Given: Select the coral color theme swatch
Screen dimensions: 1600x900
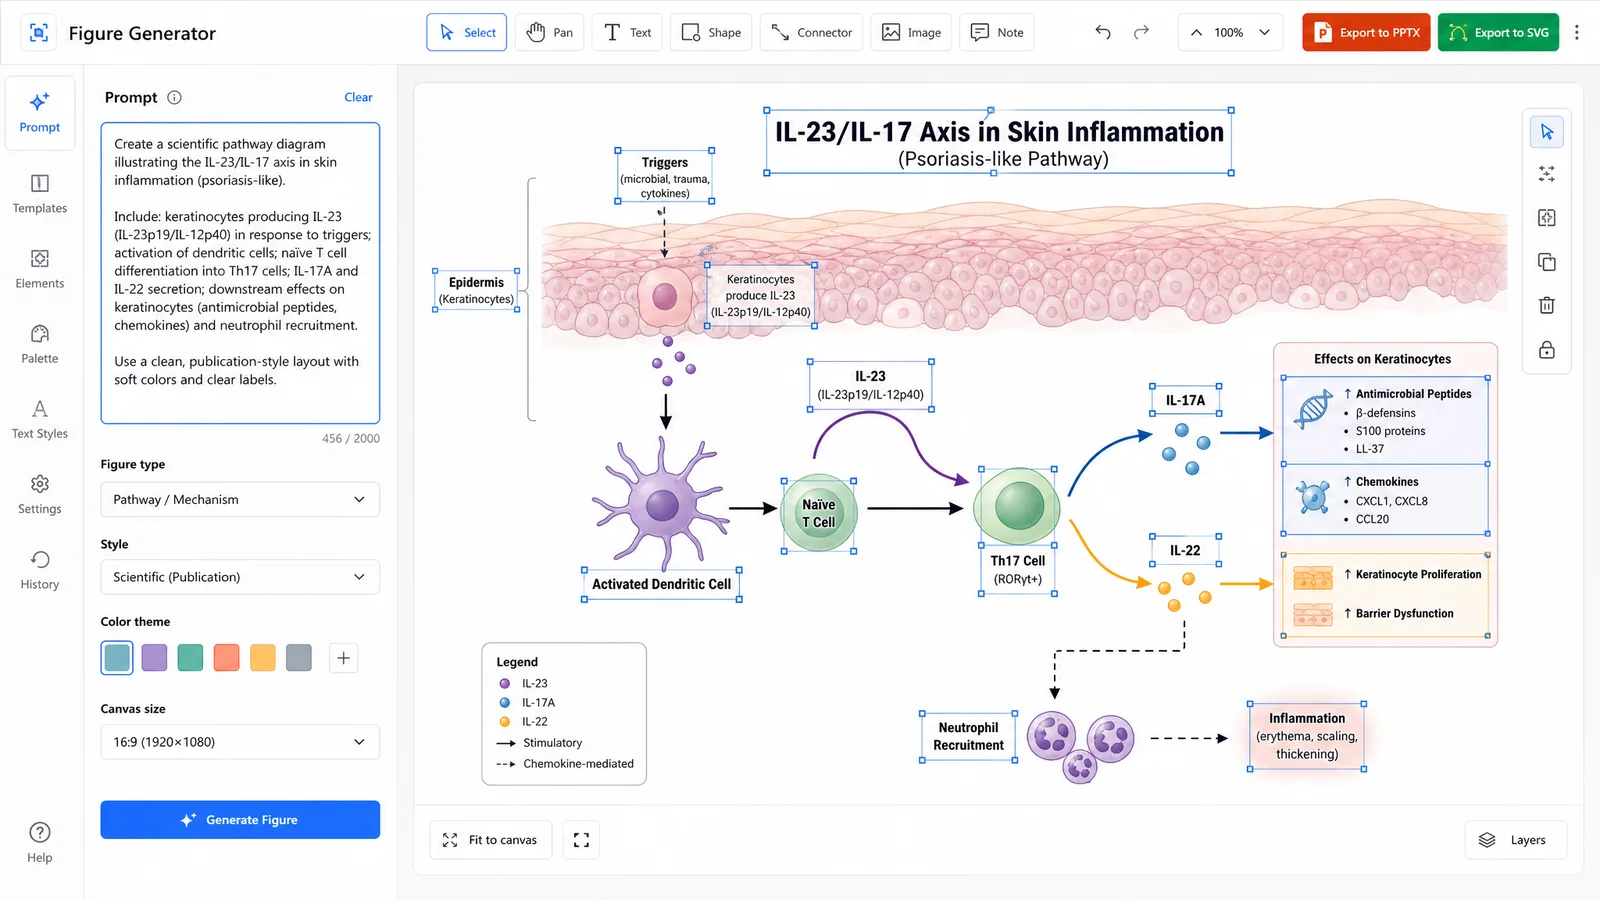Looking at the screenshot, I should point(227,657).
